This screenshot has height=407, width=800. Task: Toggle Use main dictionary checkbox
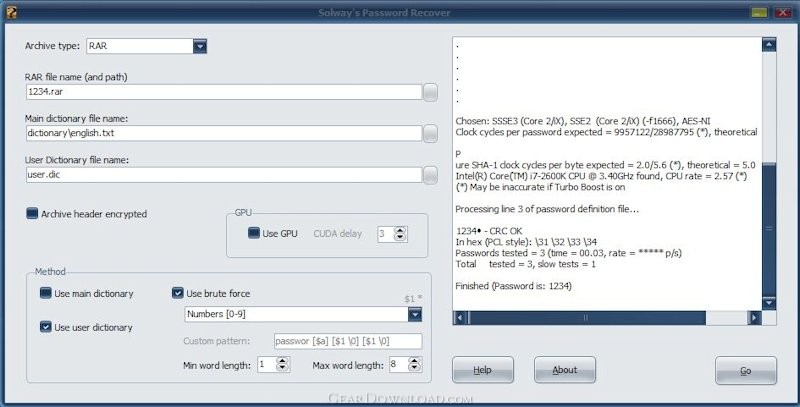[x=45, y=293]
